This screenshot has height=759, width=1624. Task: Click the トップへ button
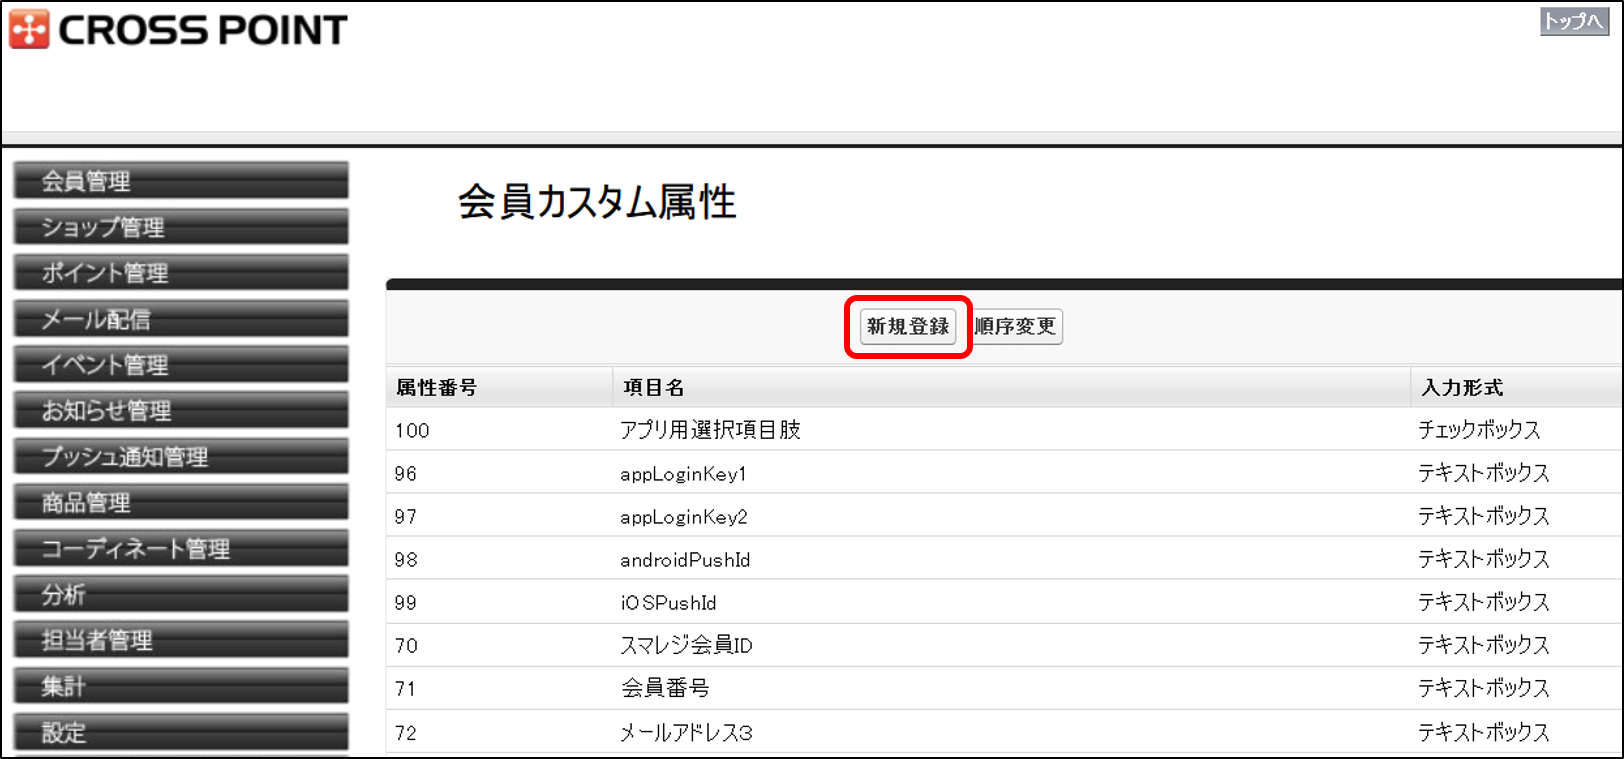pos(1573,21)
